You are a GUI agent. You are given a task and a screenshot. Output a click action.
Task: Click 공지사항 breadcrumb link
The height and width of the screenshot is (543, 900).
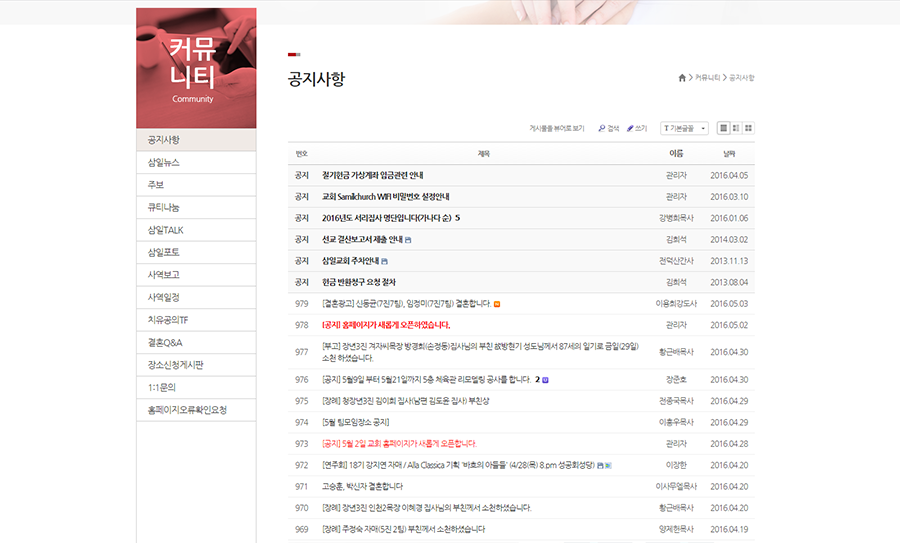coord(742,77)
